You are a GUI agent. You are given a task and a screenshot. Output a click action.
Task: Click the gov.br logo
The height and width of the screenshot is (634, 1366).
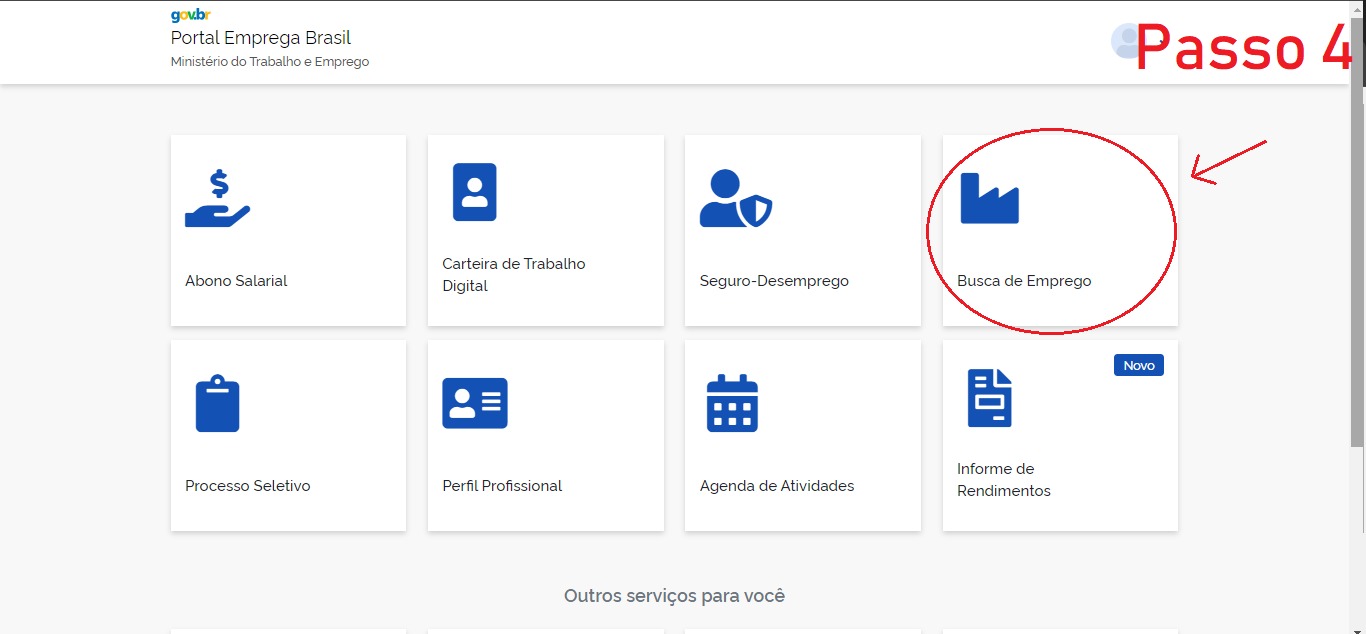pos(189,15)
